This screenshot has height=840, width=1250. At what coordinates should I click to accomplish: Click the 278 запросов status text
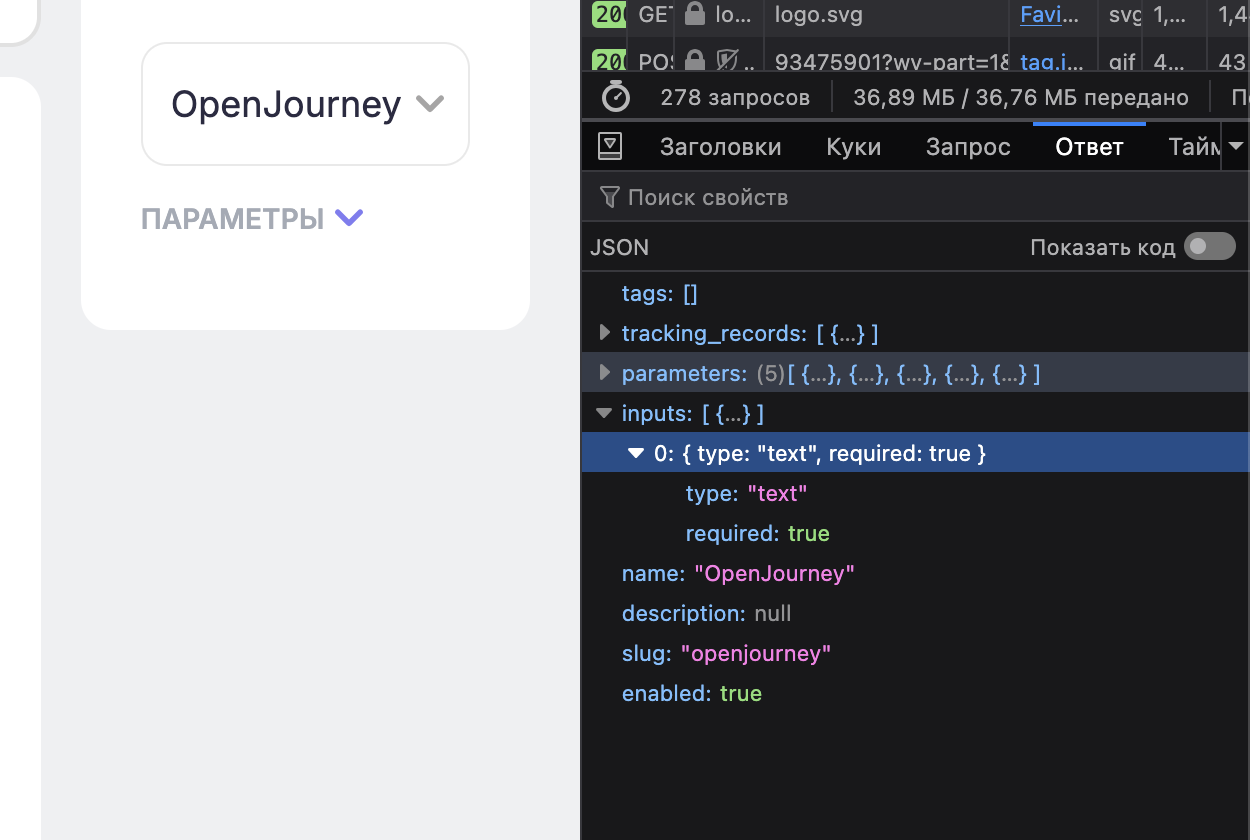point(735,97)
